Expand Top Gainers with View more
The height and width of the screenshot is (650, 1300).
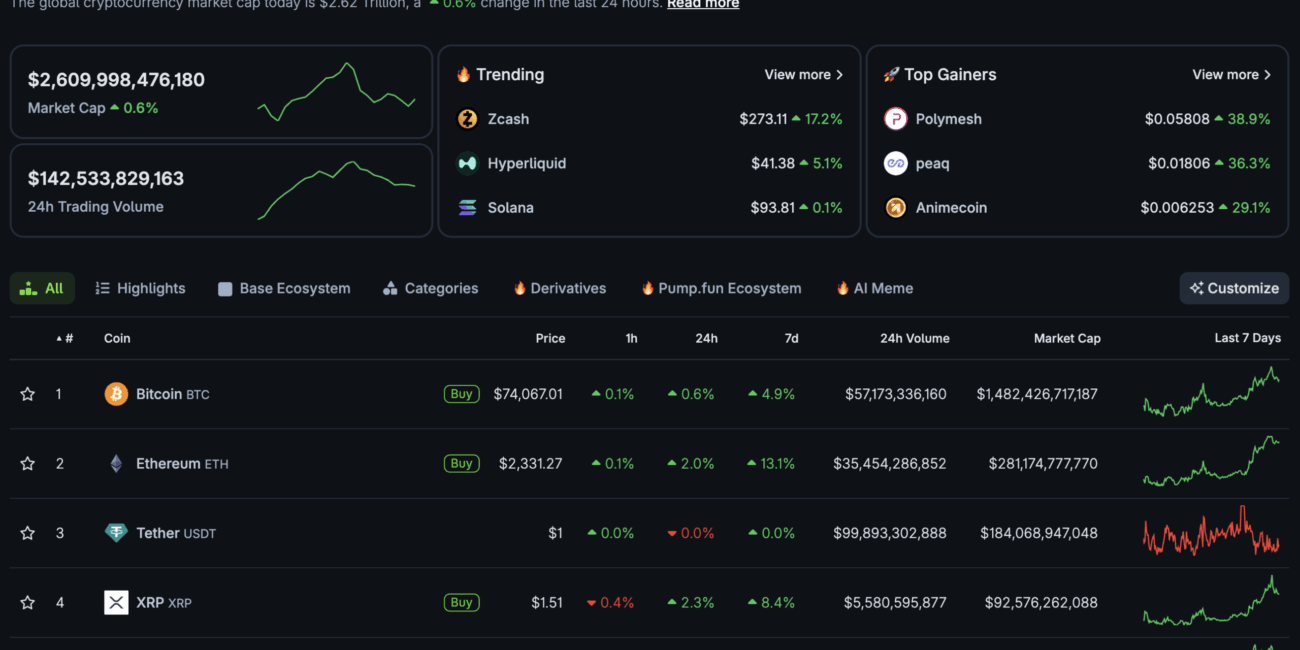[x=1231, y=75]
